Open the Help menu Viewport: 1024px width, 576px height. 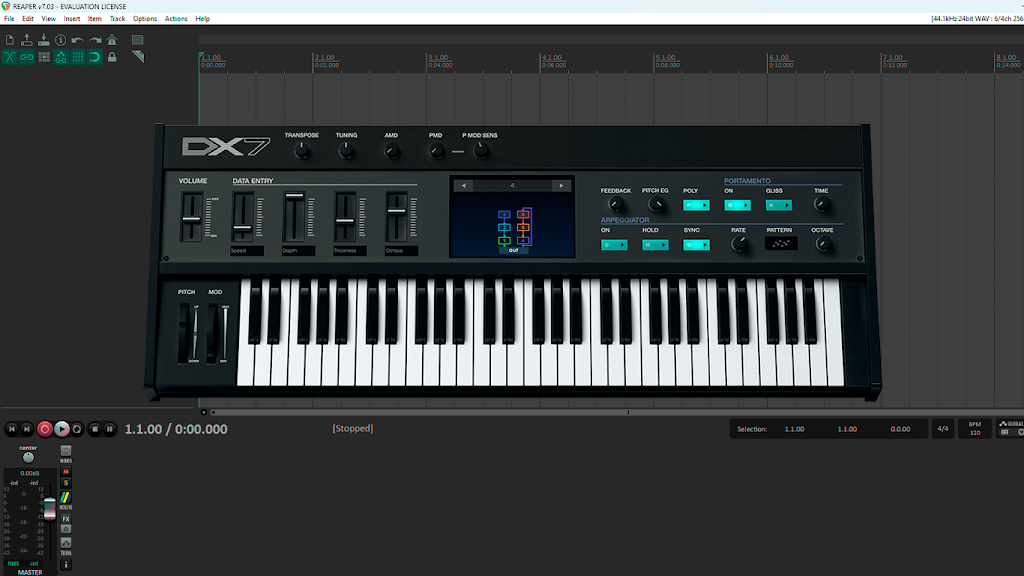pyautogui.click(x=202, y=19)
